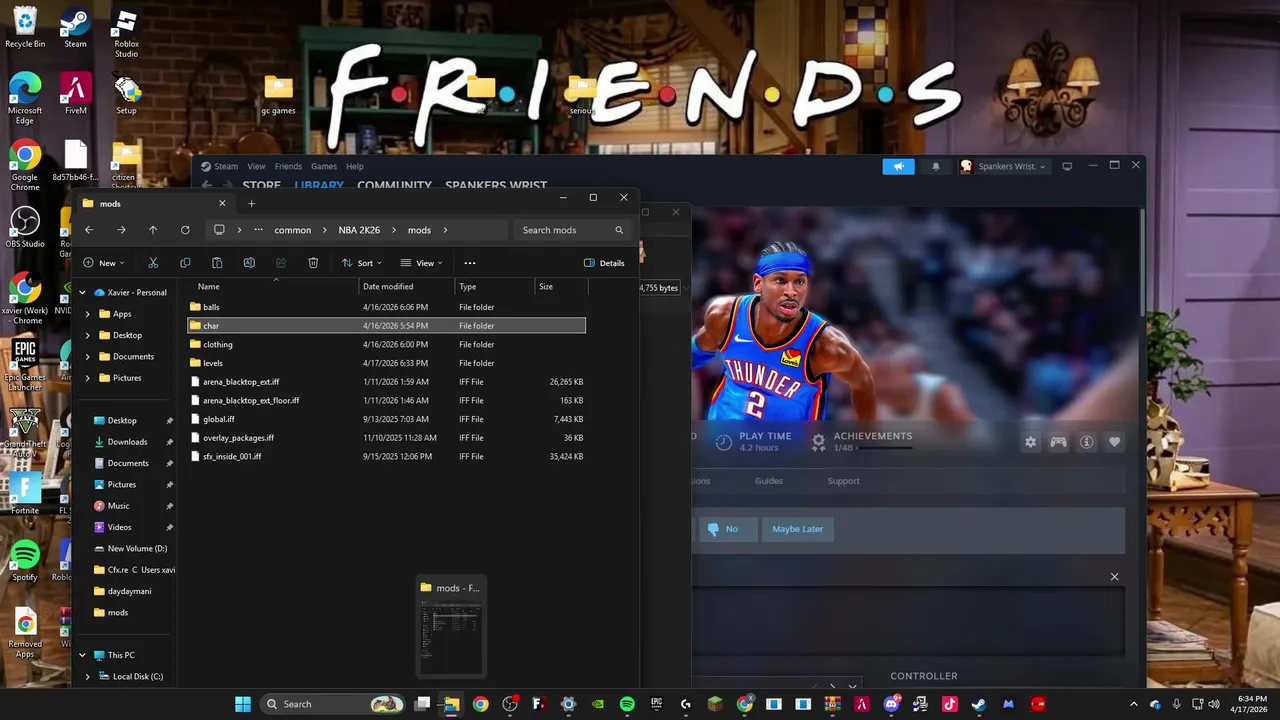The height and width of the screenshot is (720, 1280).
Task: Click the Rename icon in Explorer toolbar
Action: pos(249,263)
